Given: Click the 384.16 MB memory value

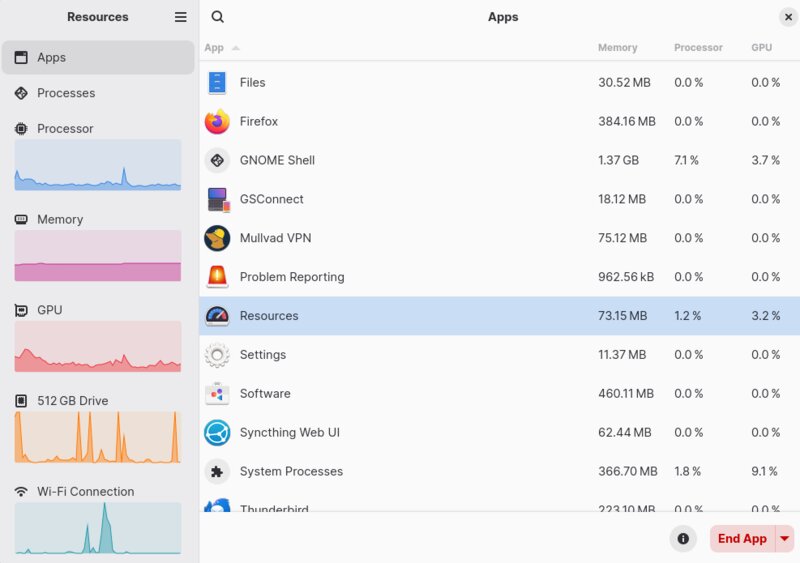Looking at the screenshot, I should pyautogui.click(x=627, y=121).
